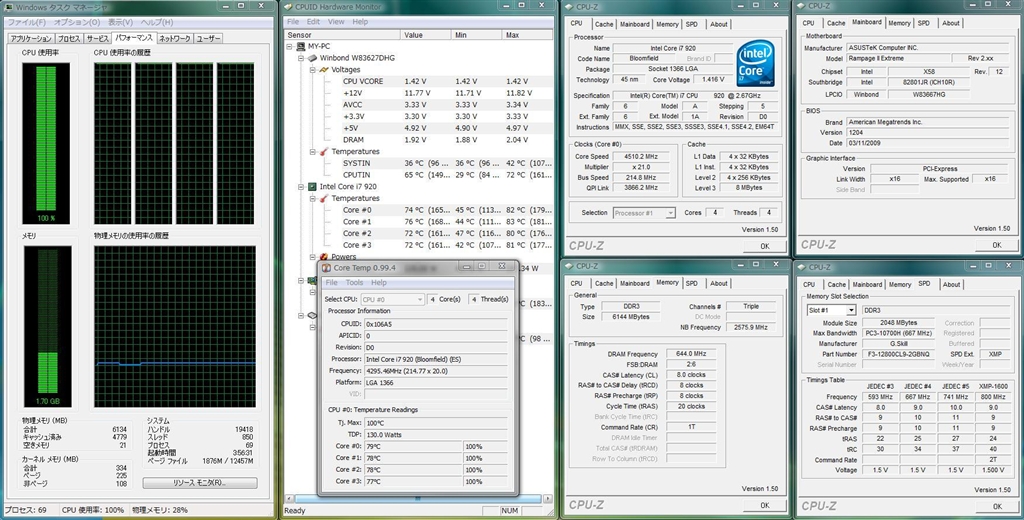Image resolution: width=1024 pixels, height=520 pixels.
Task: Open the ヘルプ(H) menu in Task Manager
Action: coord(157,22)
